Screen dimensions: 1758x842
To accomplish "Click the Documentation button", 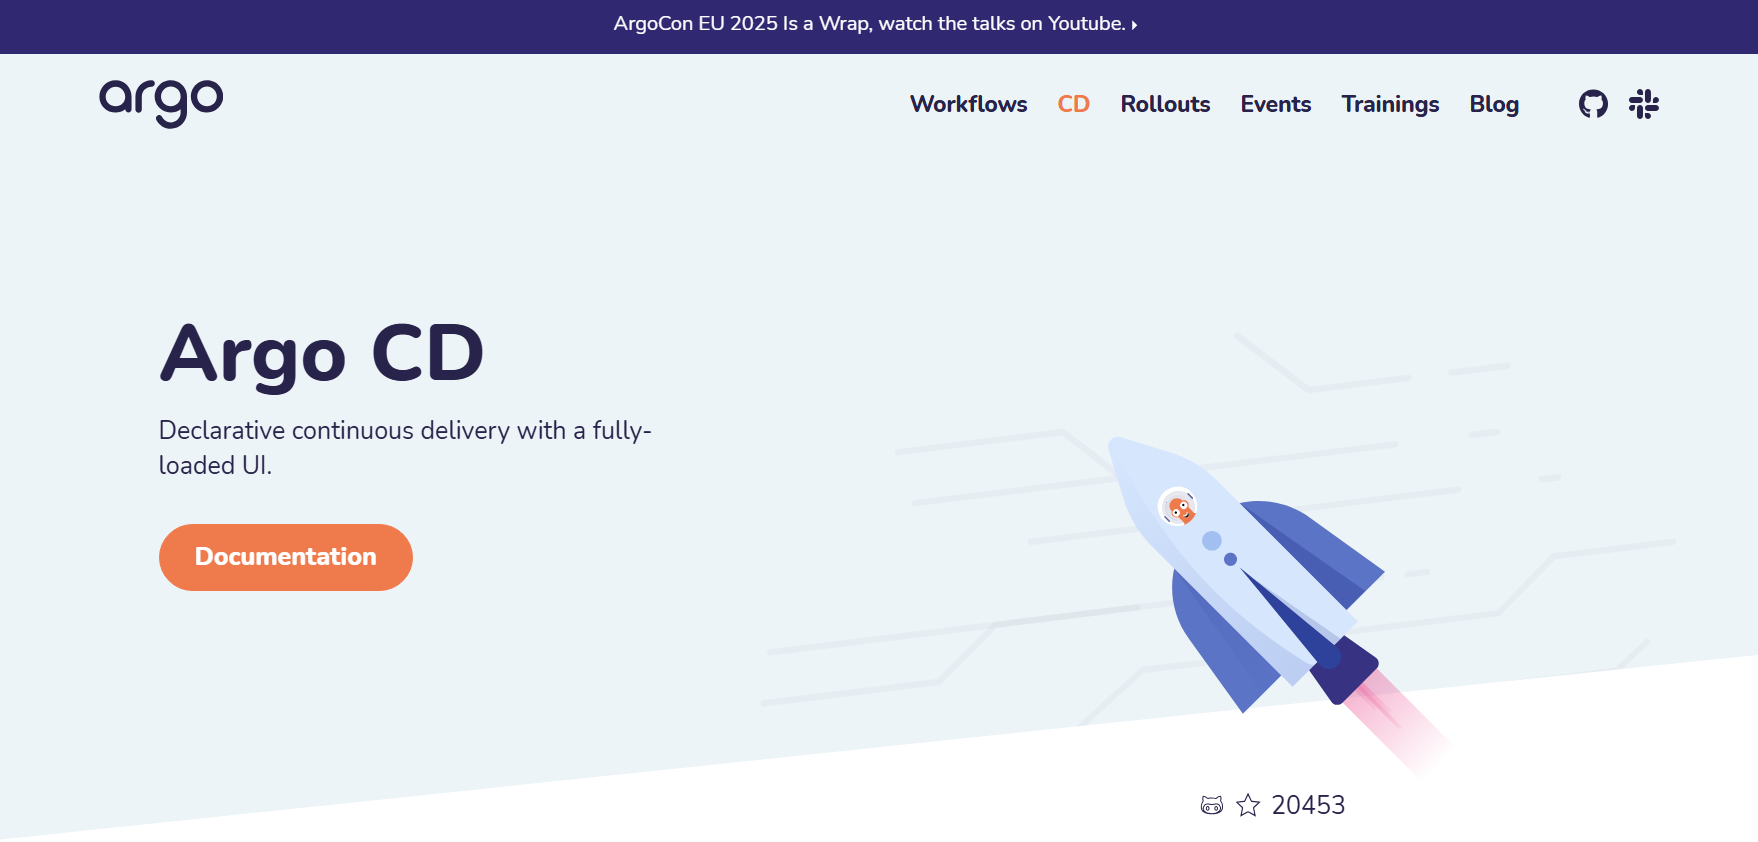I will [286, 557].
